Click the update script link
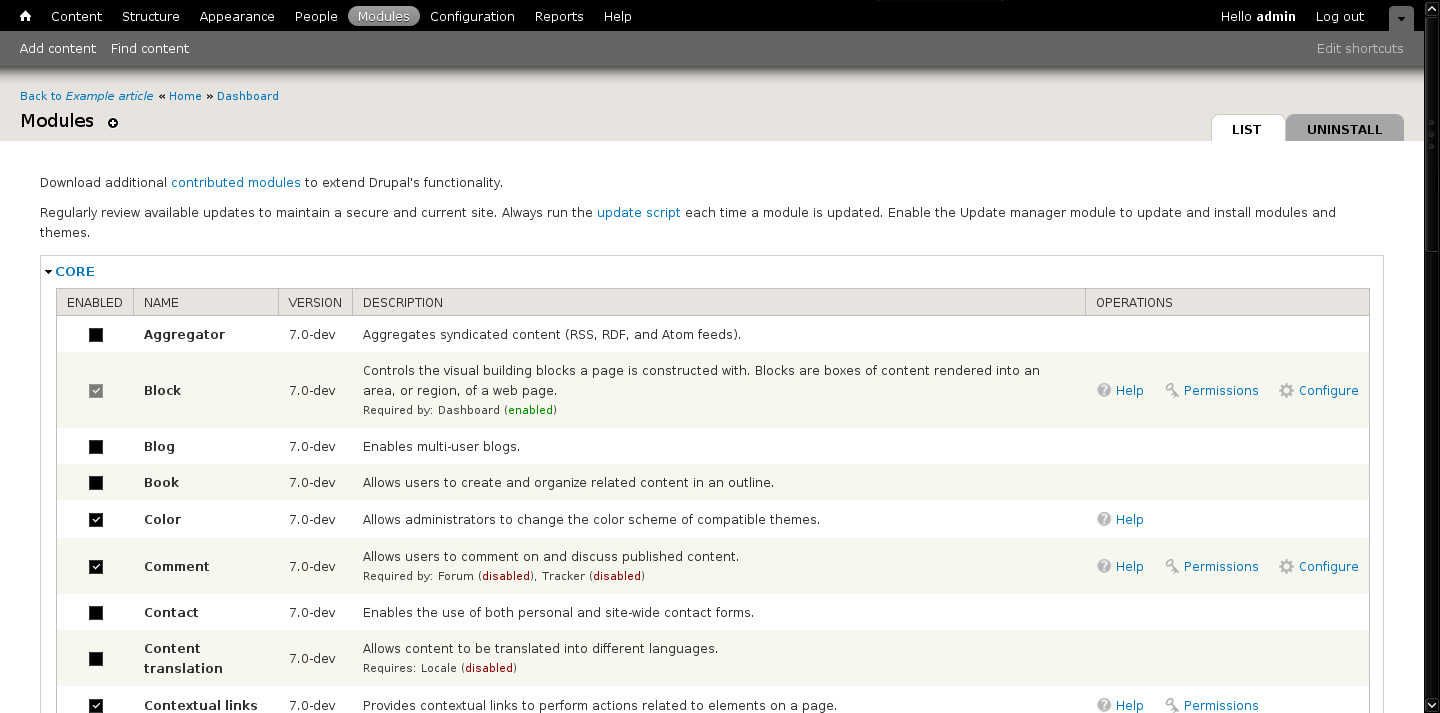Screen dimensions: 1440x713 (638, 212)
